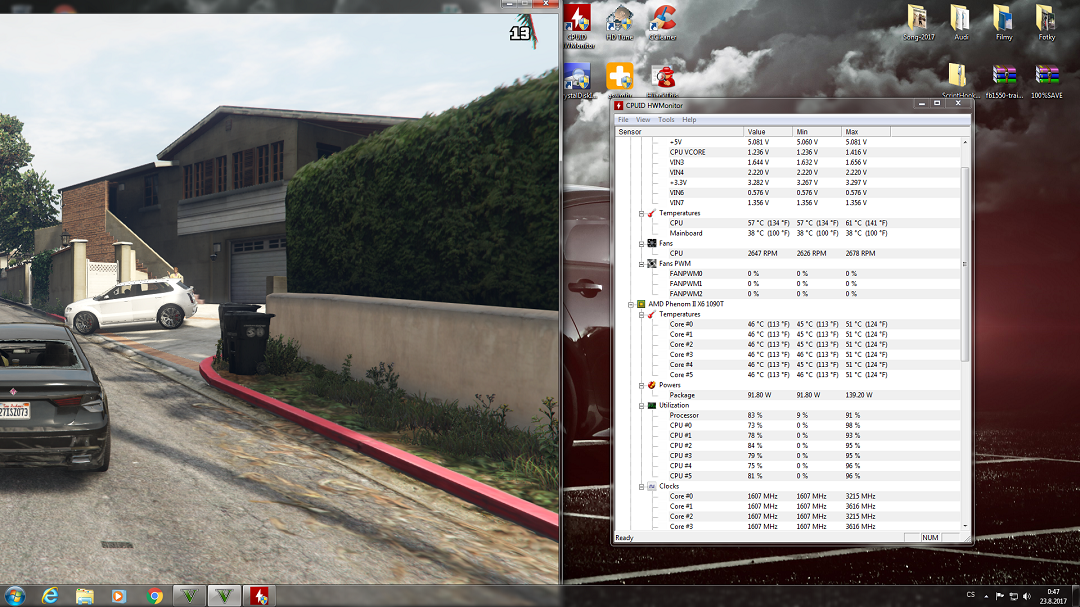Screen dimensions: 1080x607
Task: Click the network icon in system tray
Action: (1013, 596)
